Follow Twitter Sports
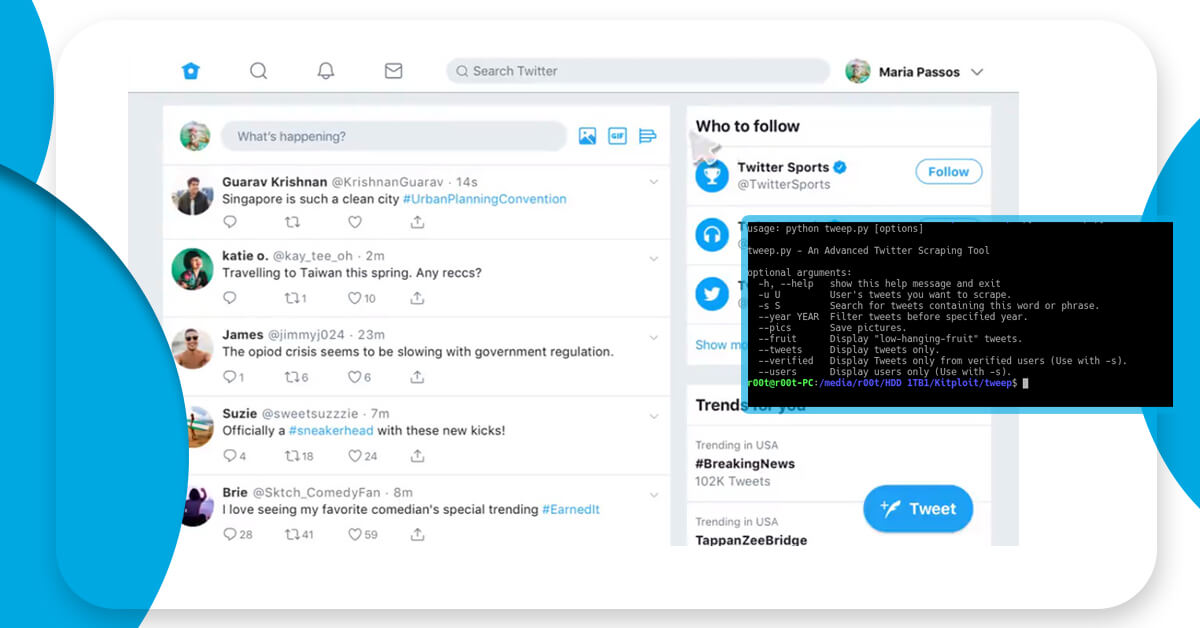The image size is (1200, 628). (948, 172)
